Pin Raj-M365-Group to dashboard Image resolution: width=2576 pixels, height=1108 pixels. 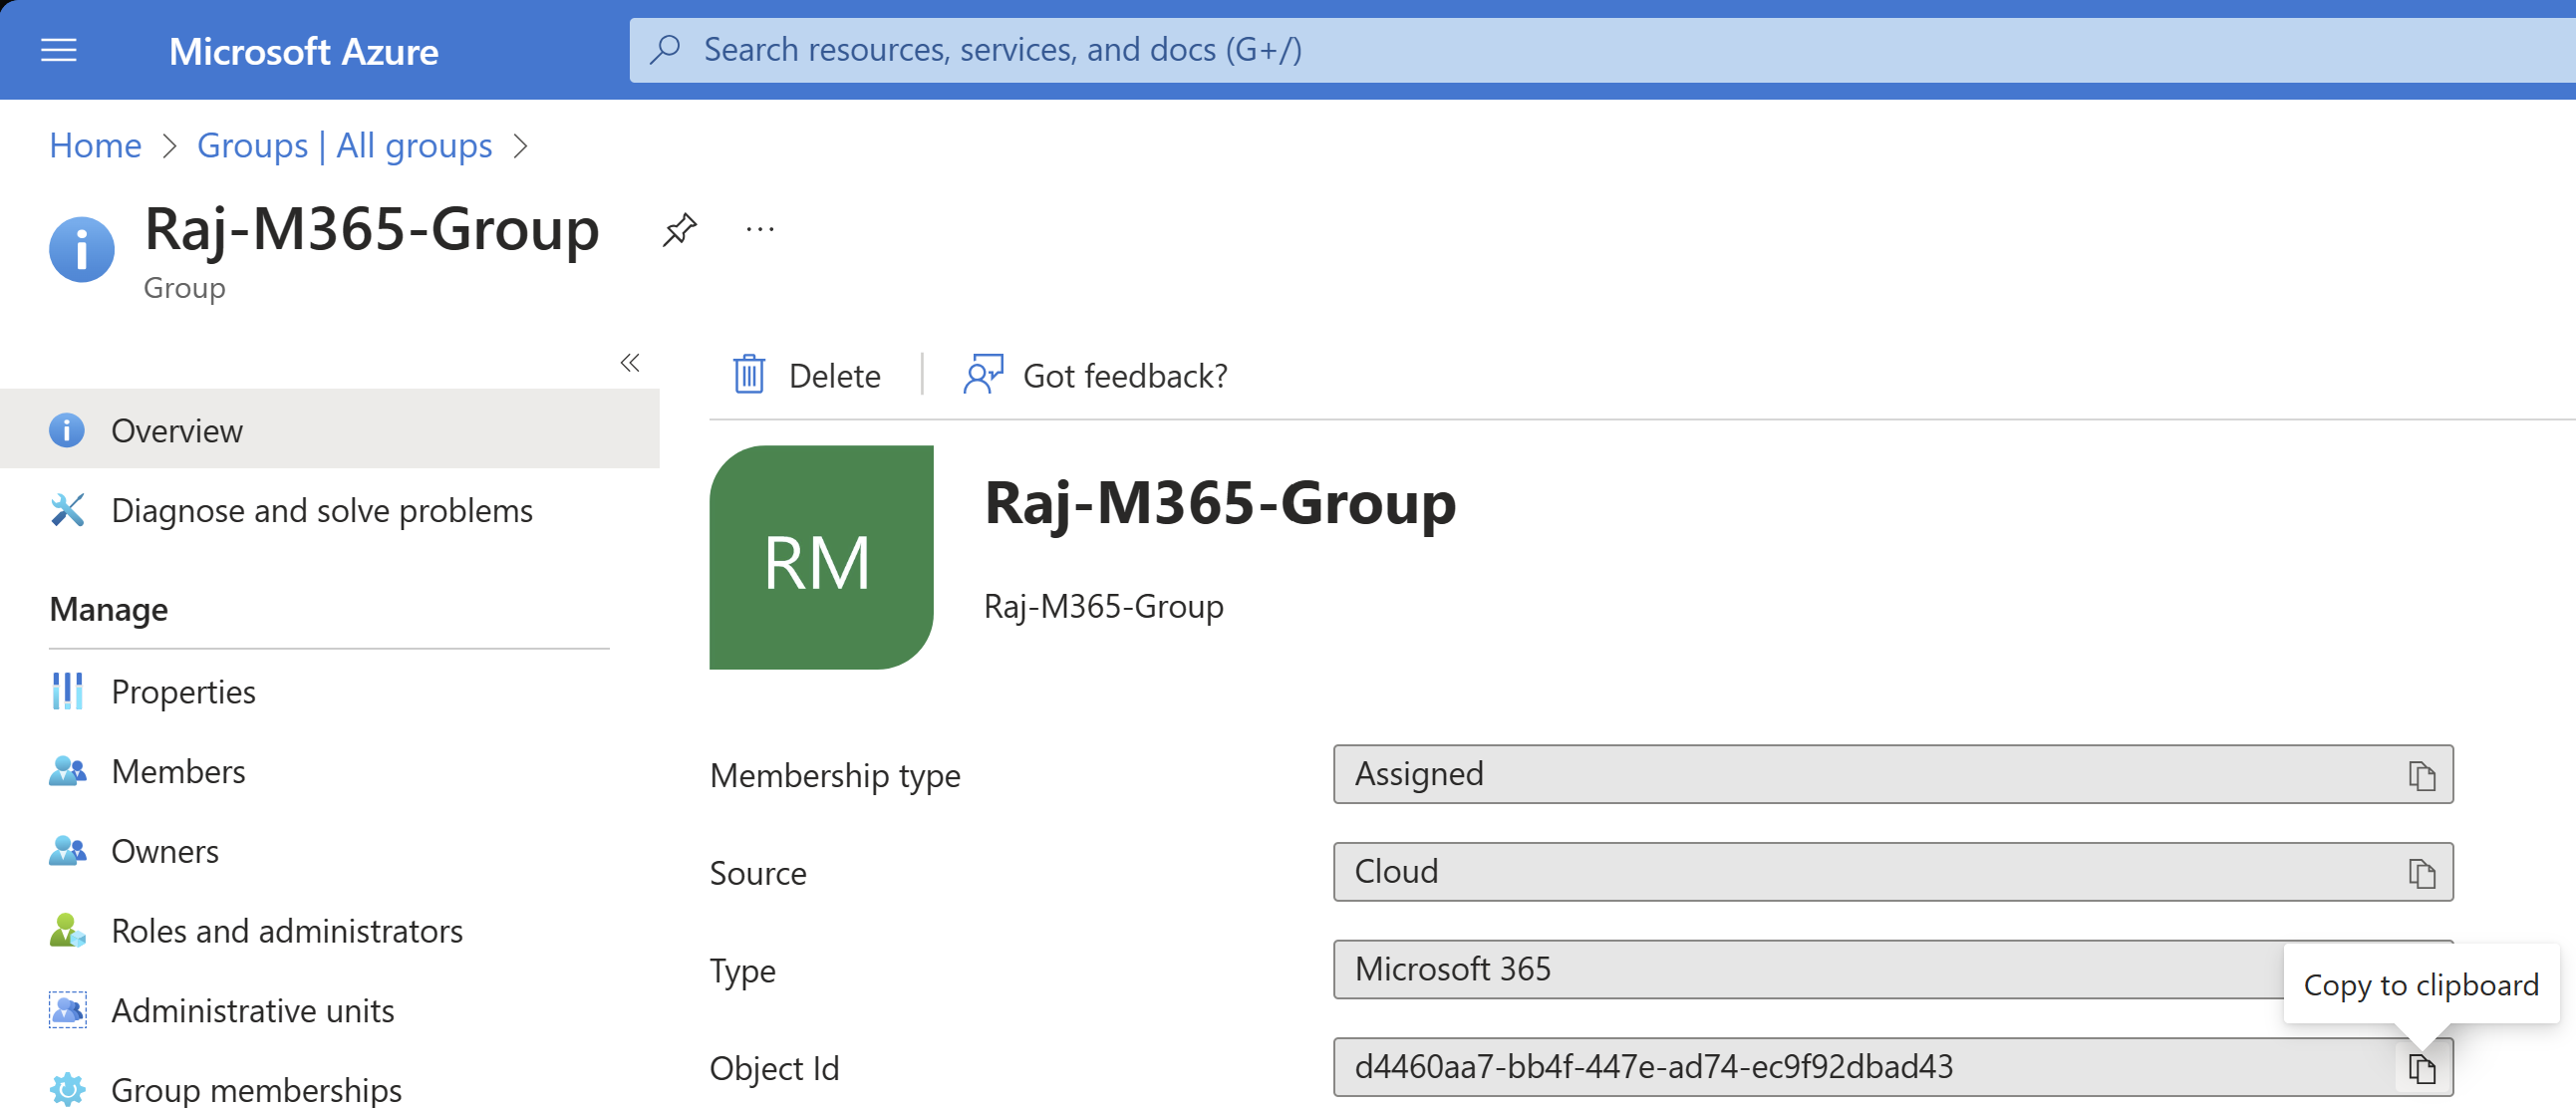point(679,229)
